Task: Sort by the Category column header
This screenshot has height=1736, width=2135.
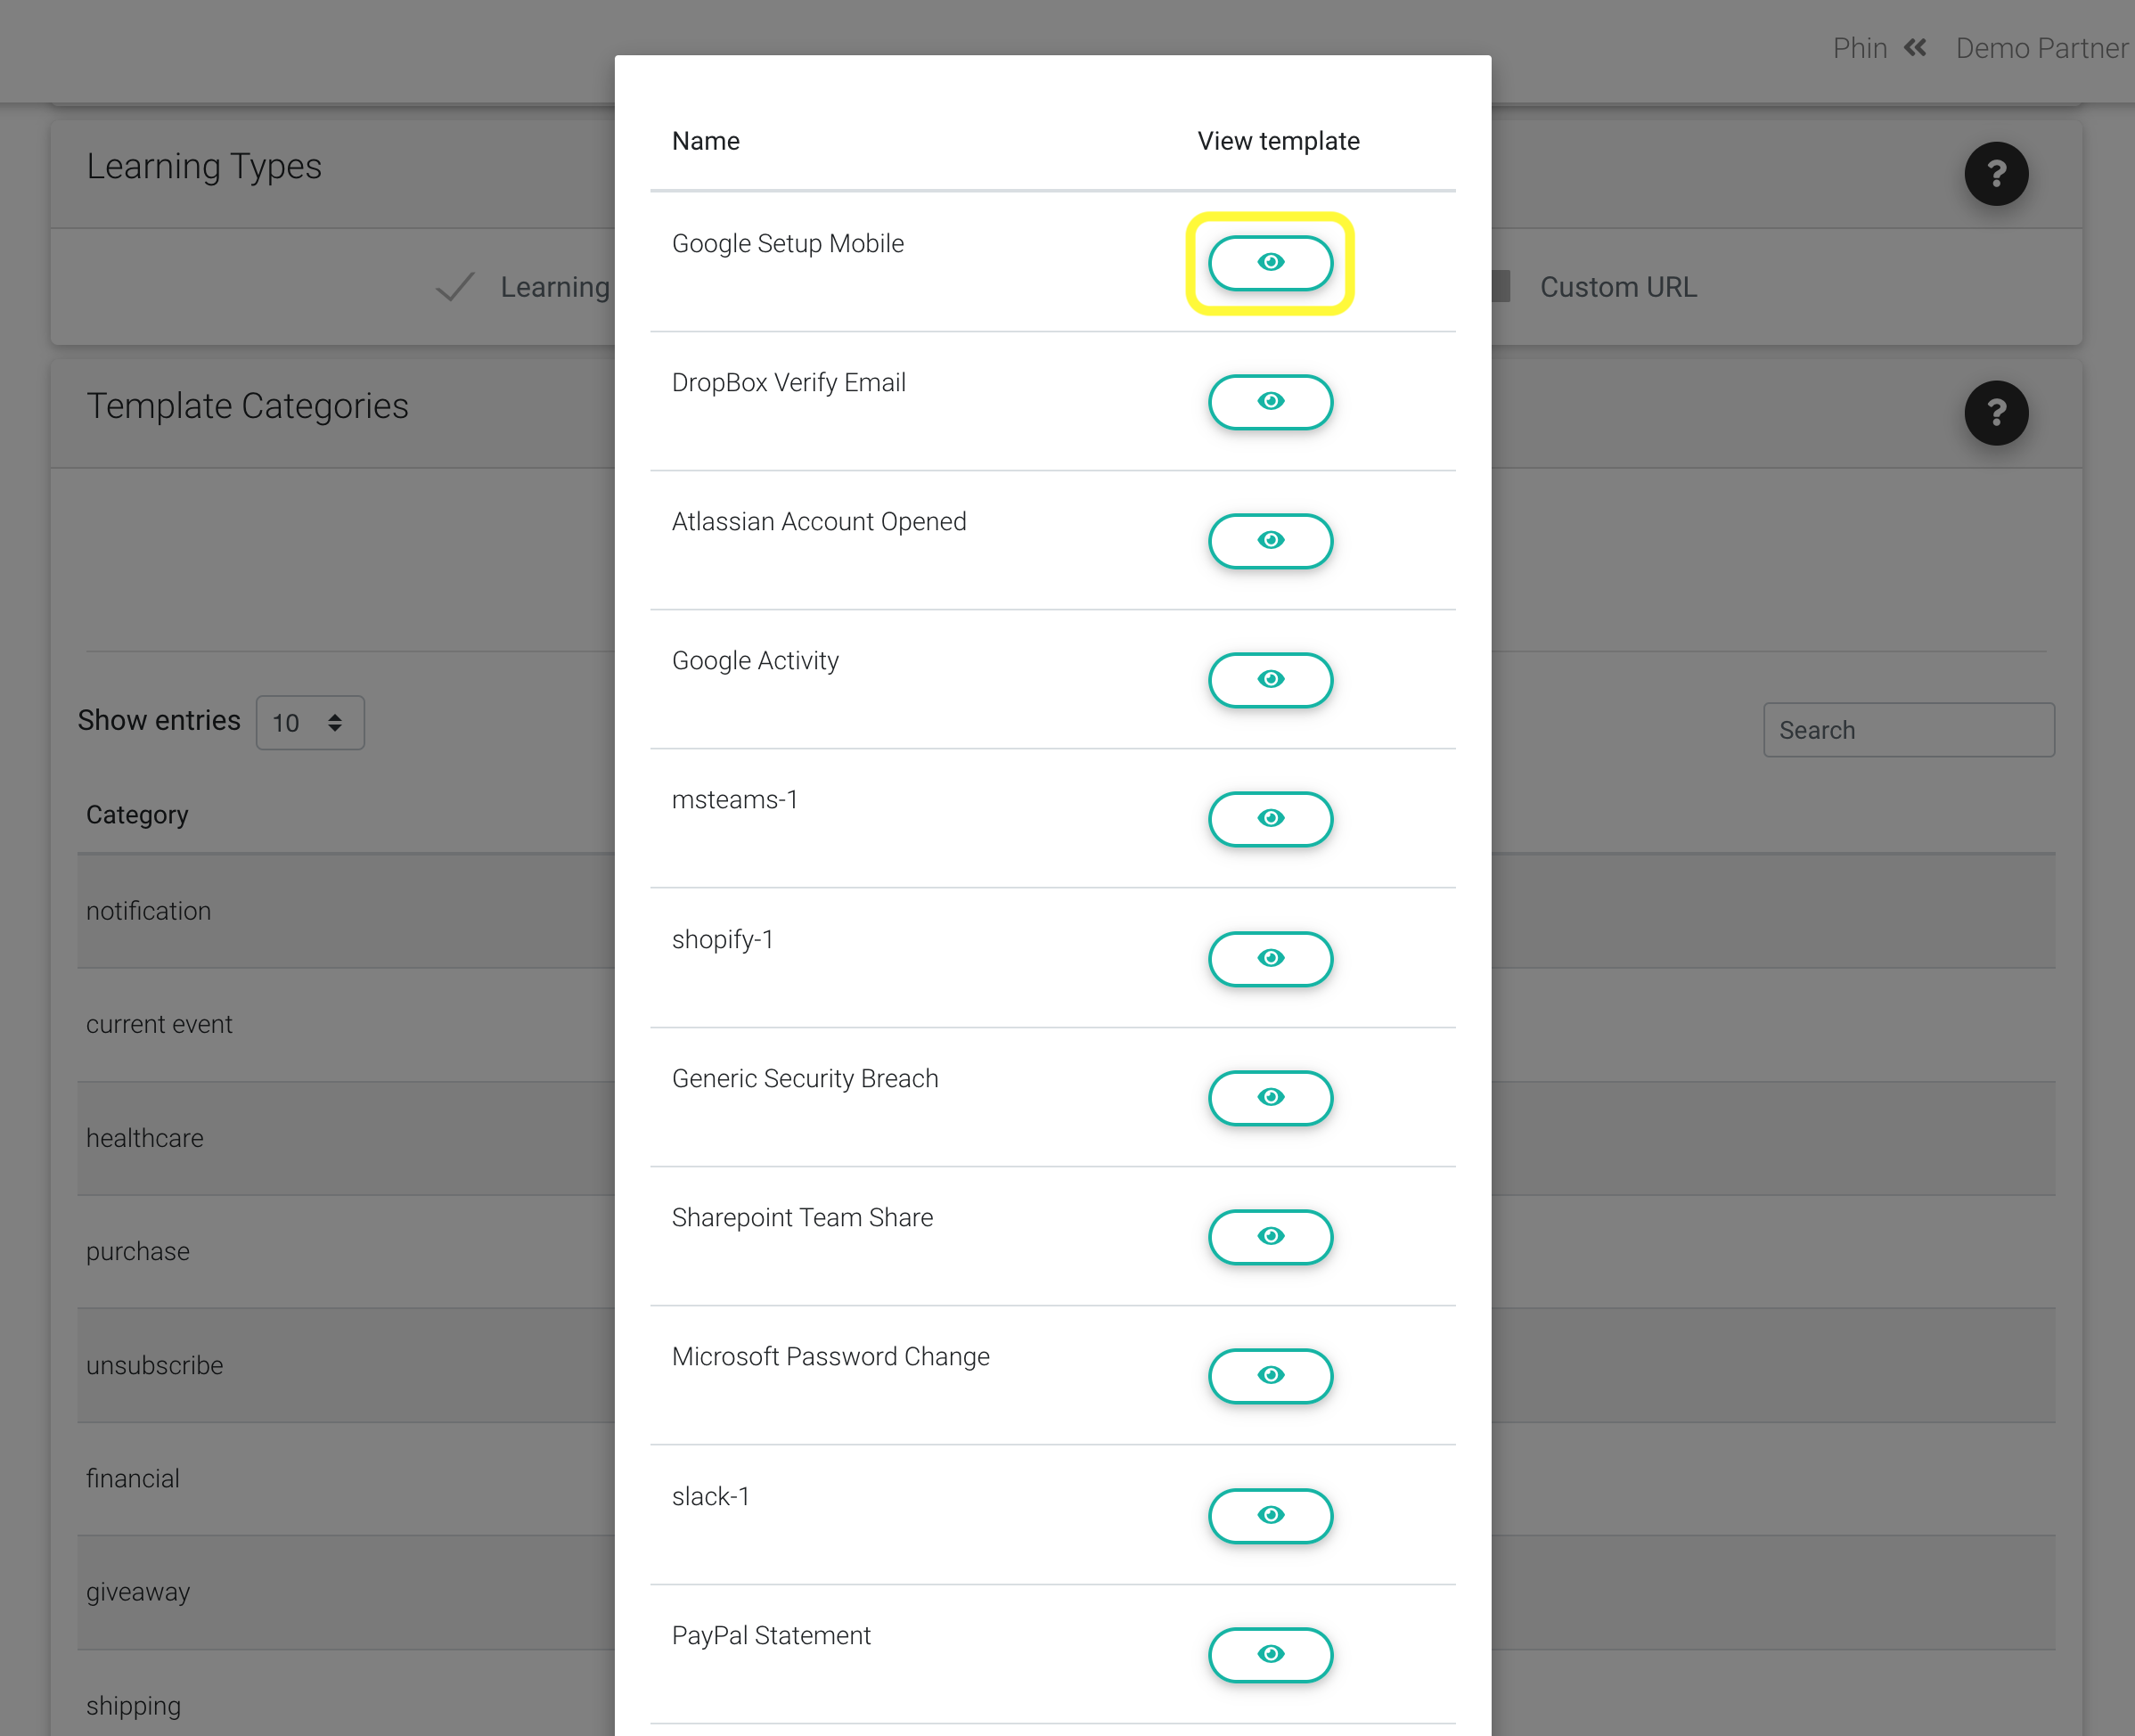Action: (137, 815)
